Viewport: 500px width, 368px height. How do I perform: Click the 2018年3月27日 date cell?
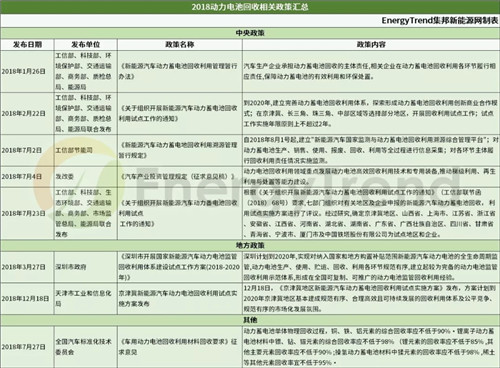(27, 267)
